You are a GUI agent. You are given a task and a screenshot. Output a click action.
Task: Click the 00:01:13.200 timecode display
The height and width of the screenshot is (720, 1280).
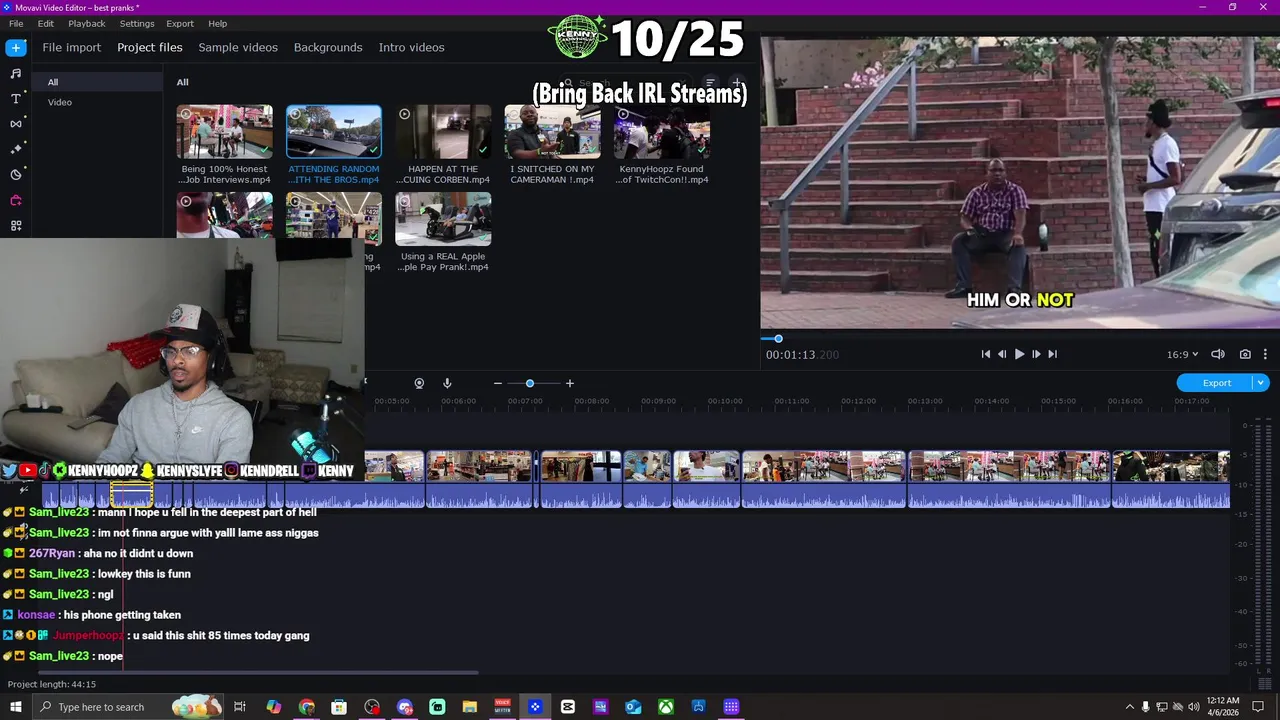point(802,355)
